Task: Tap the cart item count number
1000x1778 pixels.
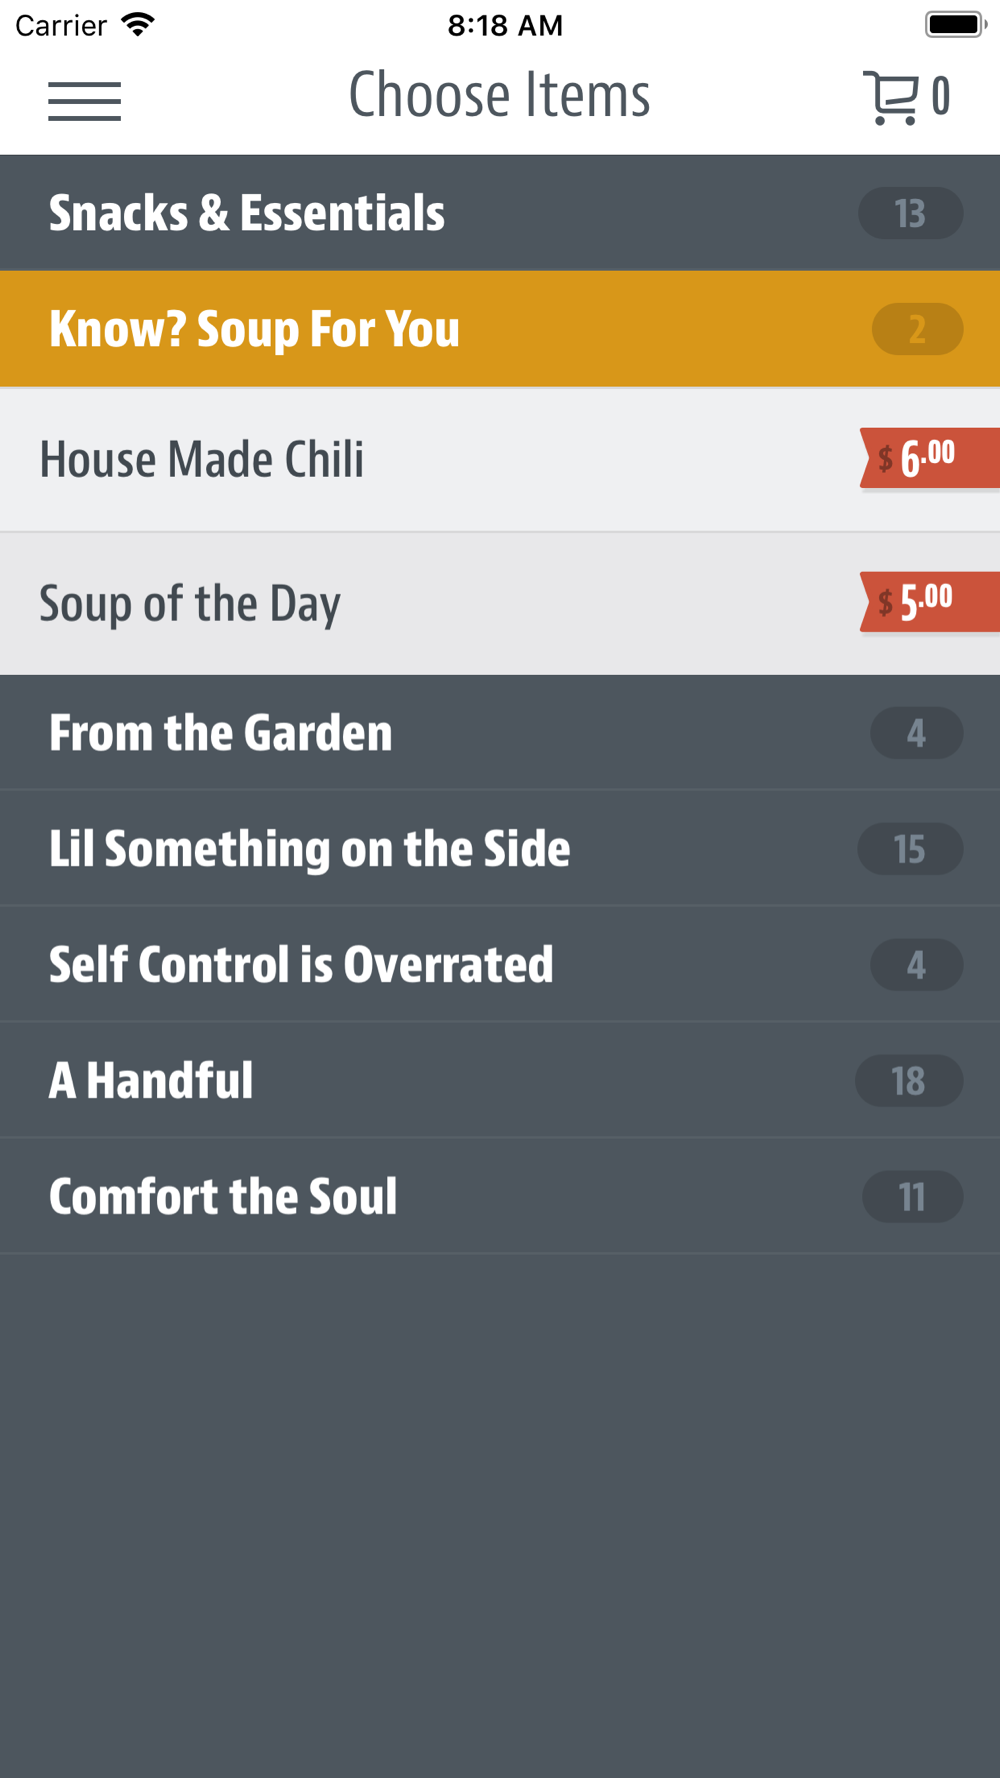Action: (x=940, y=97)
